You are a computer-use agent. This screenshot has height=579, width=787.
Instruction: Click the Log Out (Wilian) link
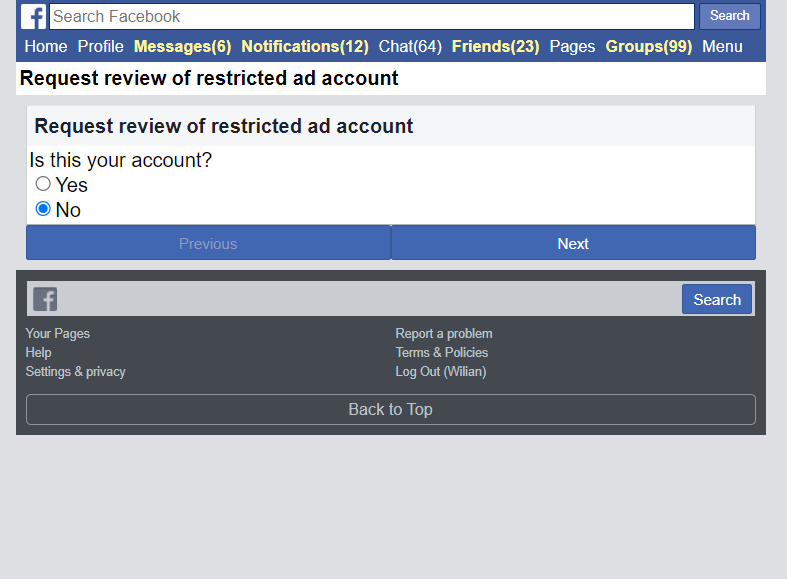(441, 371)
